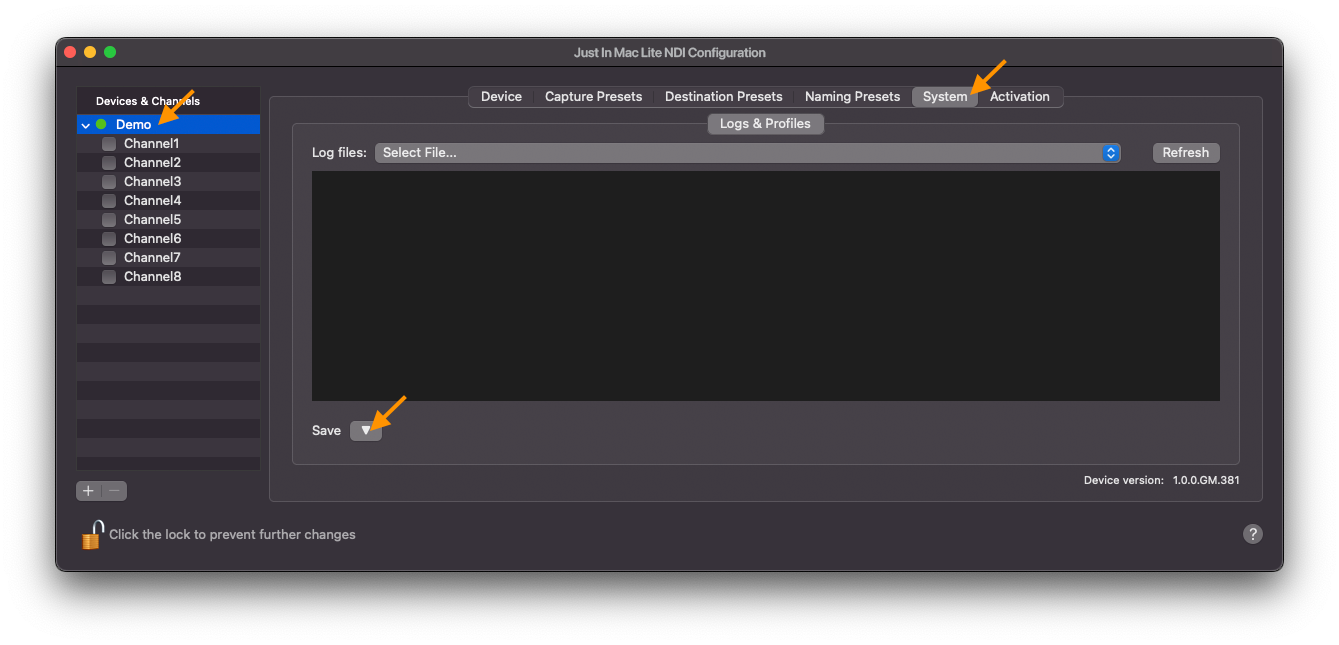The image size is (1339, 645).
Task: Select the Channel2 label in the list
Action: [x=152, y=163]
